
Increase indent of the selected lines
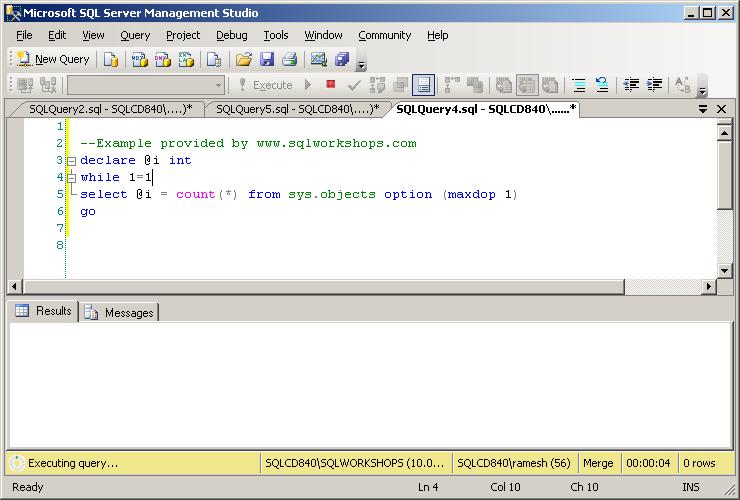[x=654, y=85]
